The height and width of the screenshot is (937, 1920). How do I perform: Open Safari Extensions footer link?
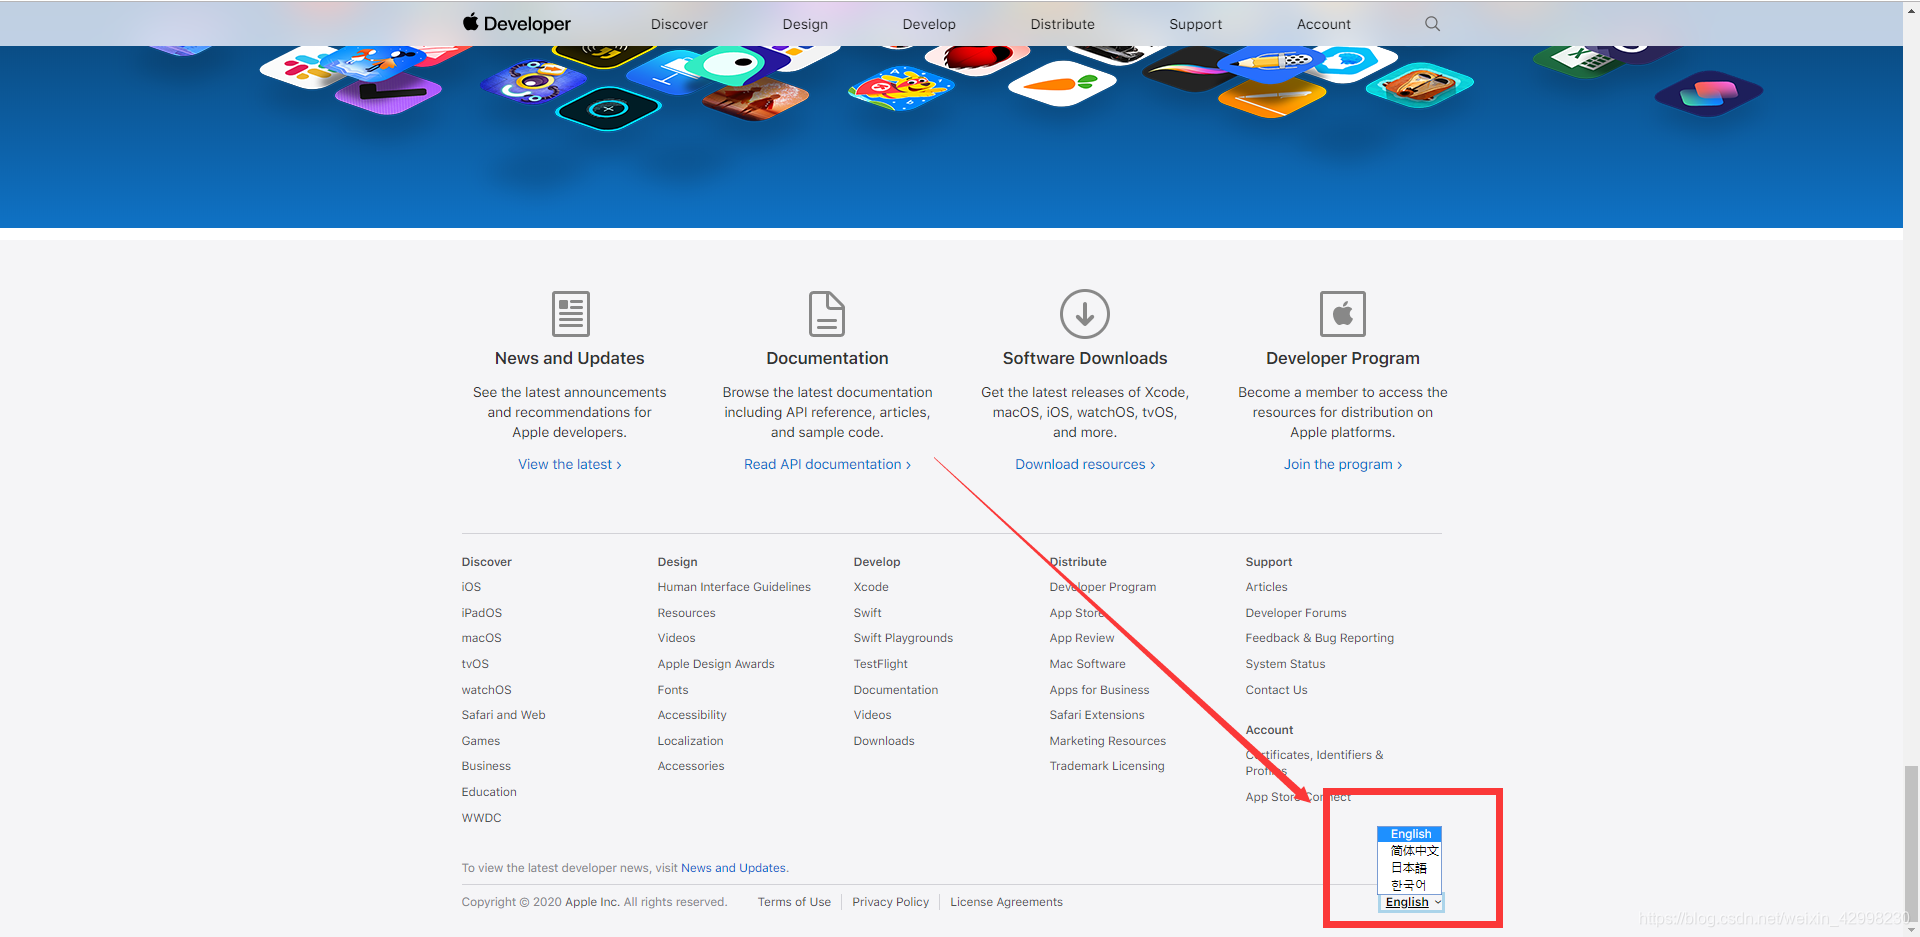point(1097,715)
